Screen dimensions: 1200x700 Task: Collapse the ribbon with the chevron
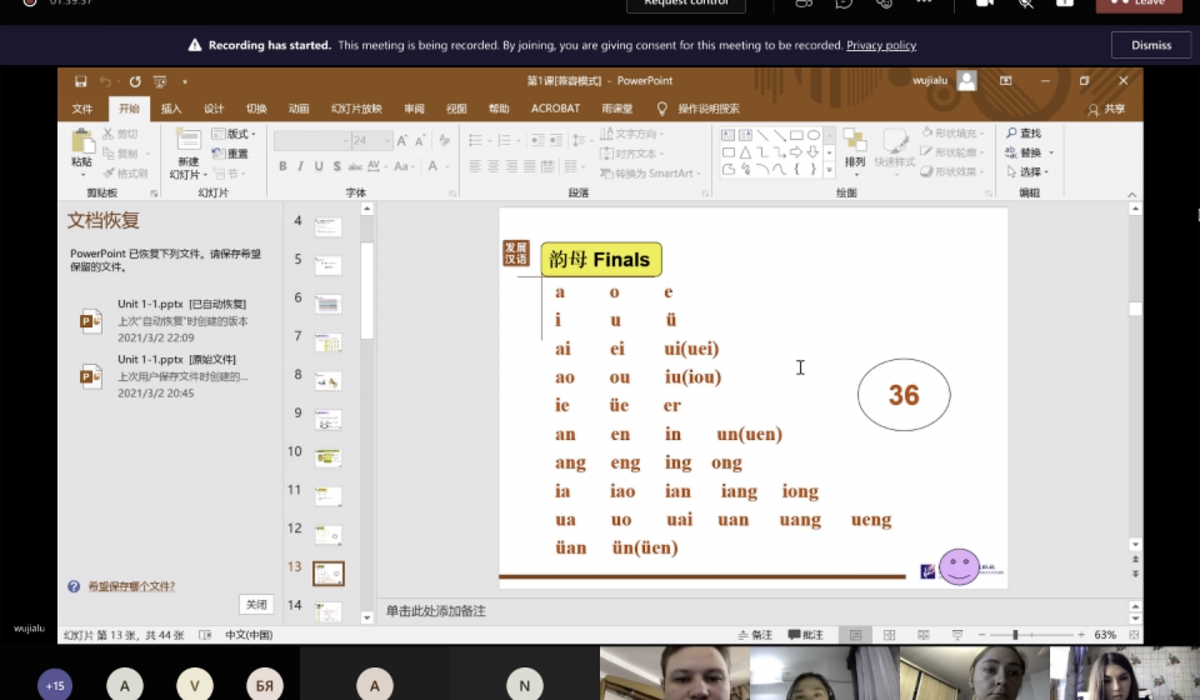coord(1131,195)
